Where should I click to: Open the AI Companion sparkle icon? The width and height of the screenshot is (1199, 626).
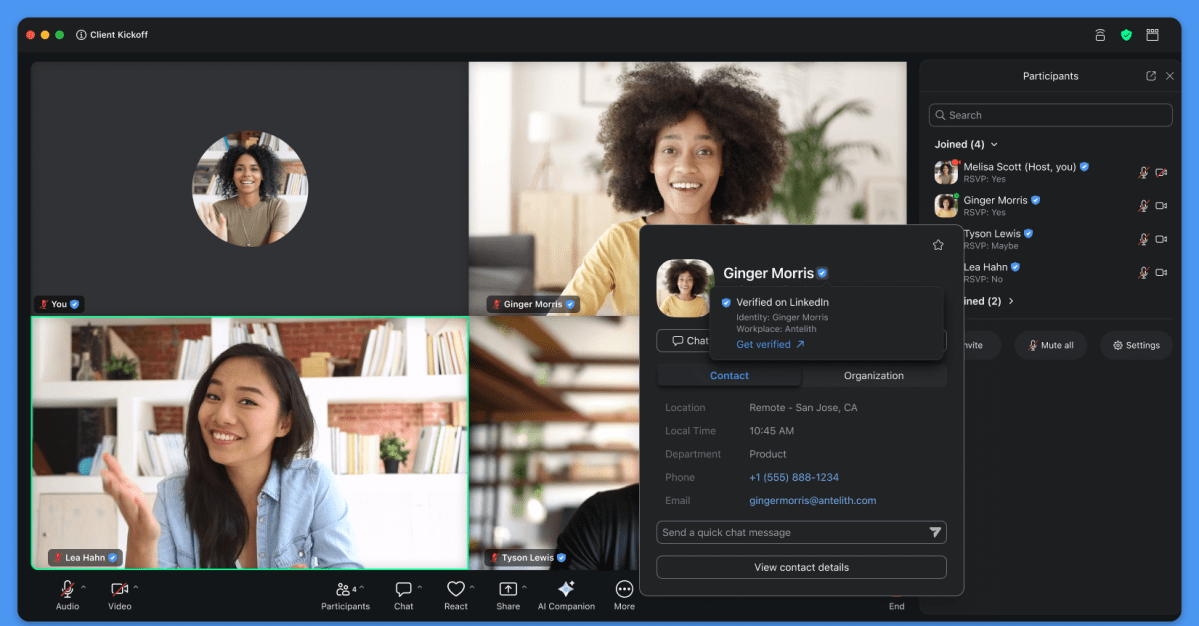pyautogui.click(x=566, y=590)
